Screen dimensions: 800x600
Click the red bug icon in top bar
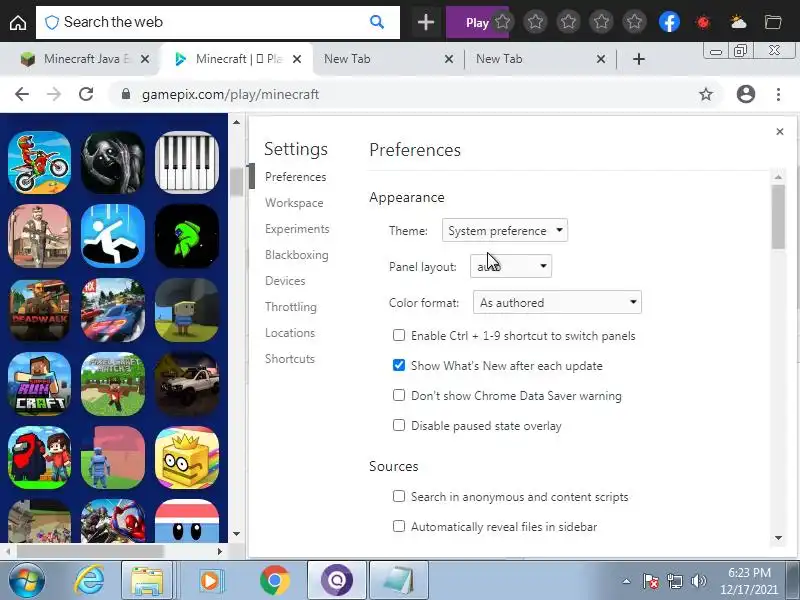point(703,22)
